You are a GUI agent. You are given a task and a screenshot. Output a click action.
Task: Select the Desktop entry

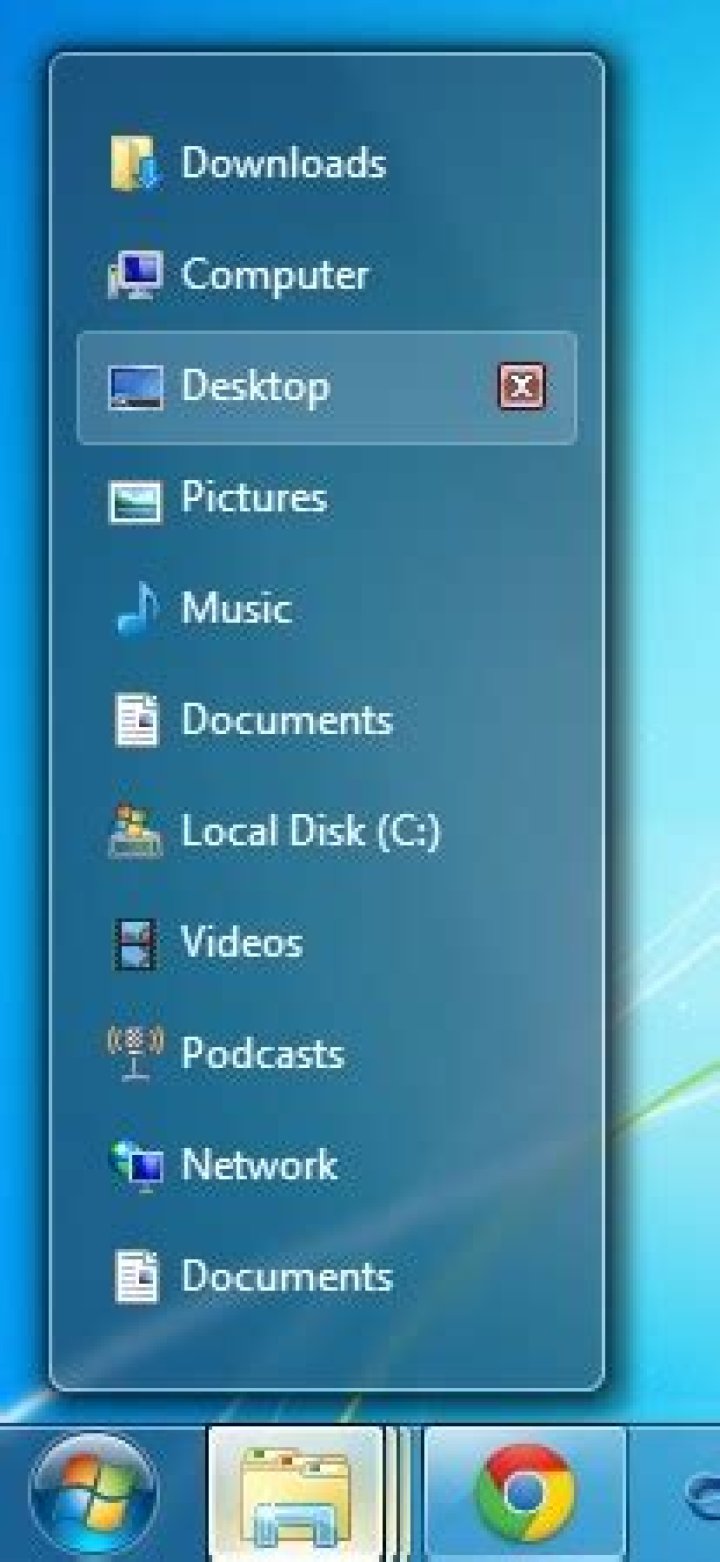coord(326,387)
